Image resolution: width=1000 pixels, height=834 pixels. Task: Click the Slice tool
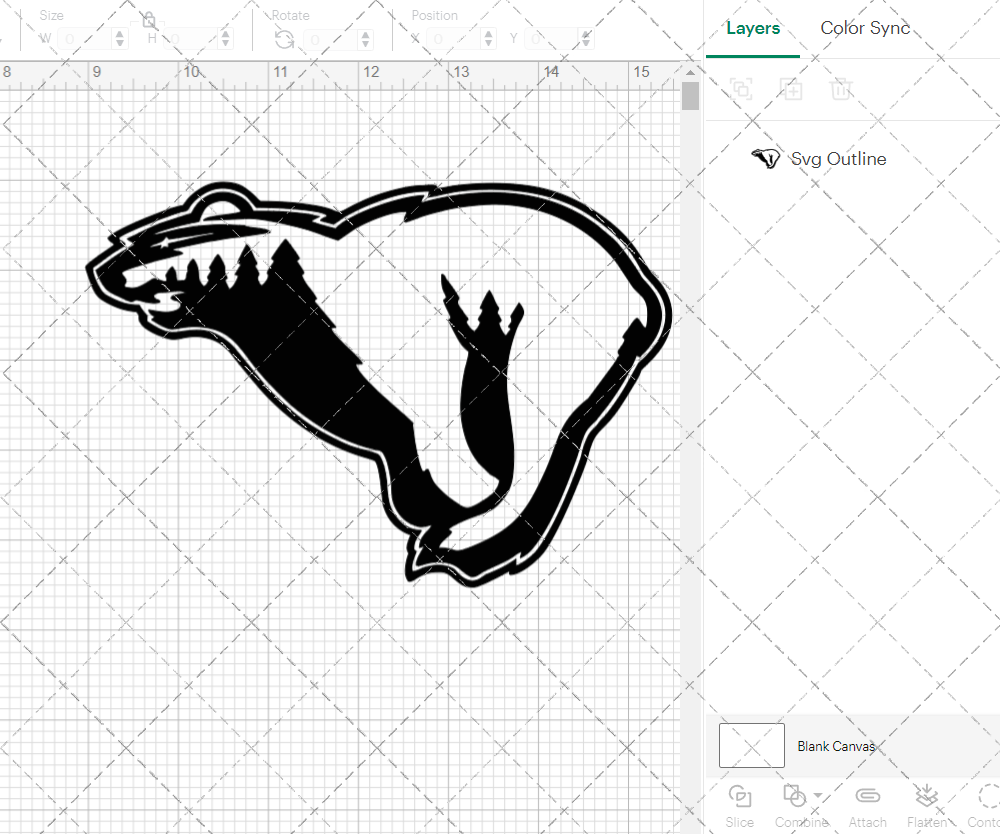(x=739, y=807)
